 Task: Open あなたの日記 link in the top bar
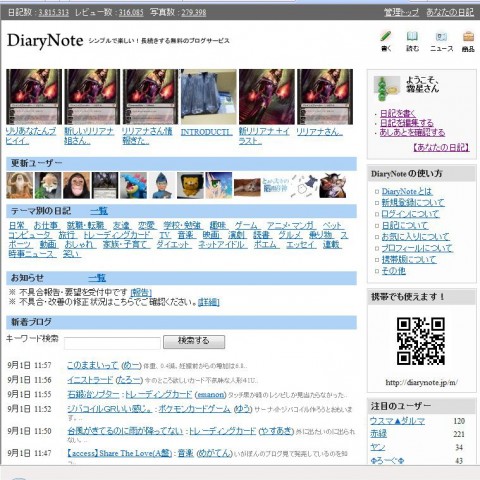[450, 12]
